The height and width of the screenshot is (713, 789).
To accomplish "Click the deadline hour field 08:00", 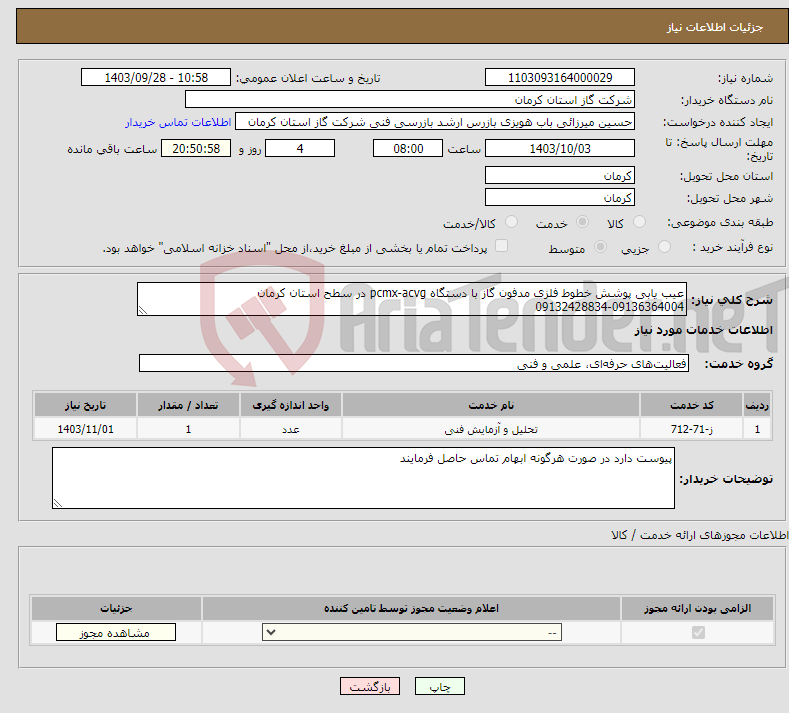I will pos(408,148).
